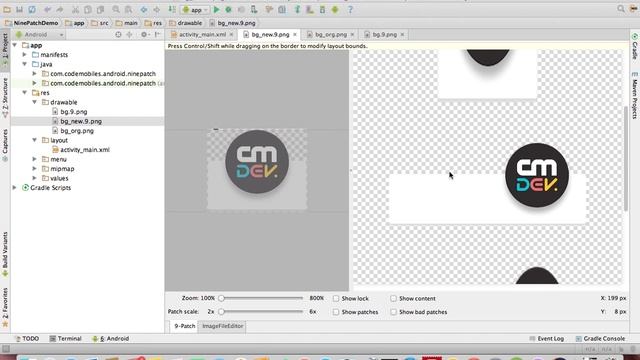
Task: Open the Gradle Console
Action: click(x=600, y=339)
